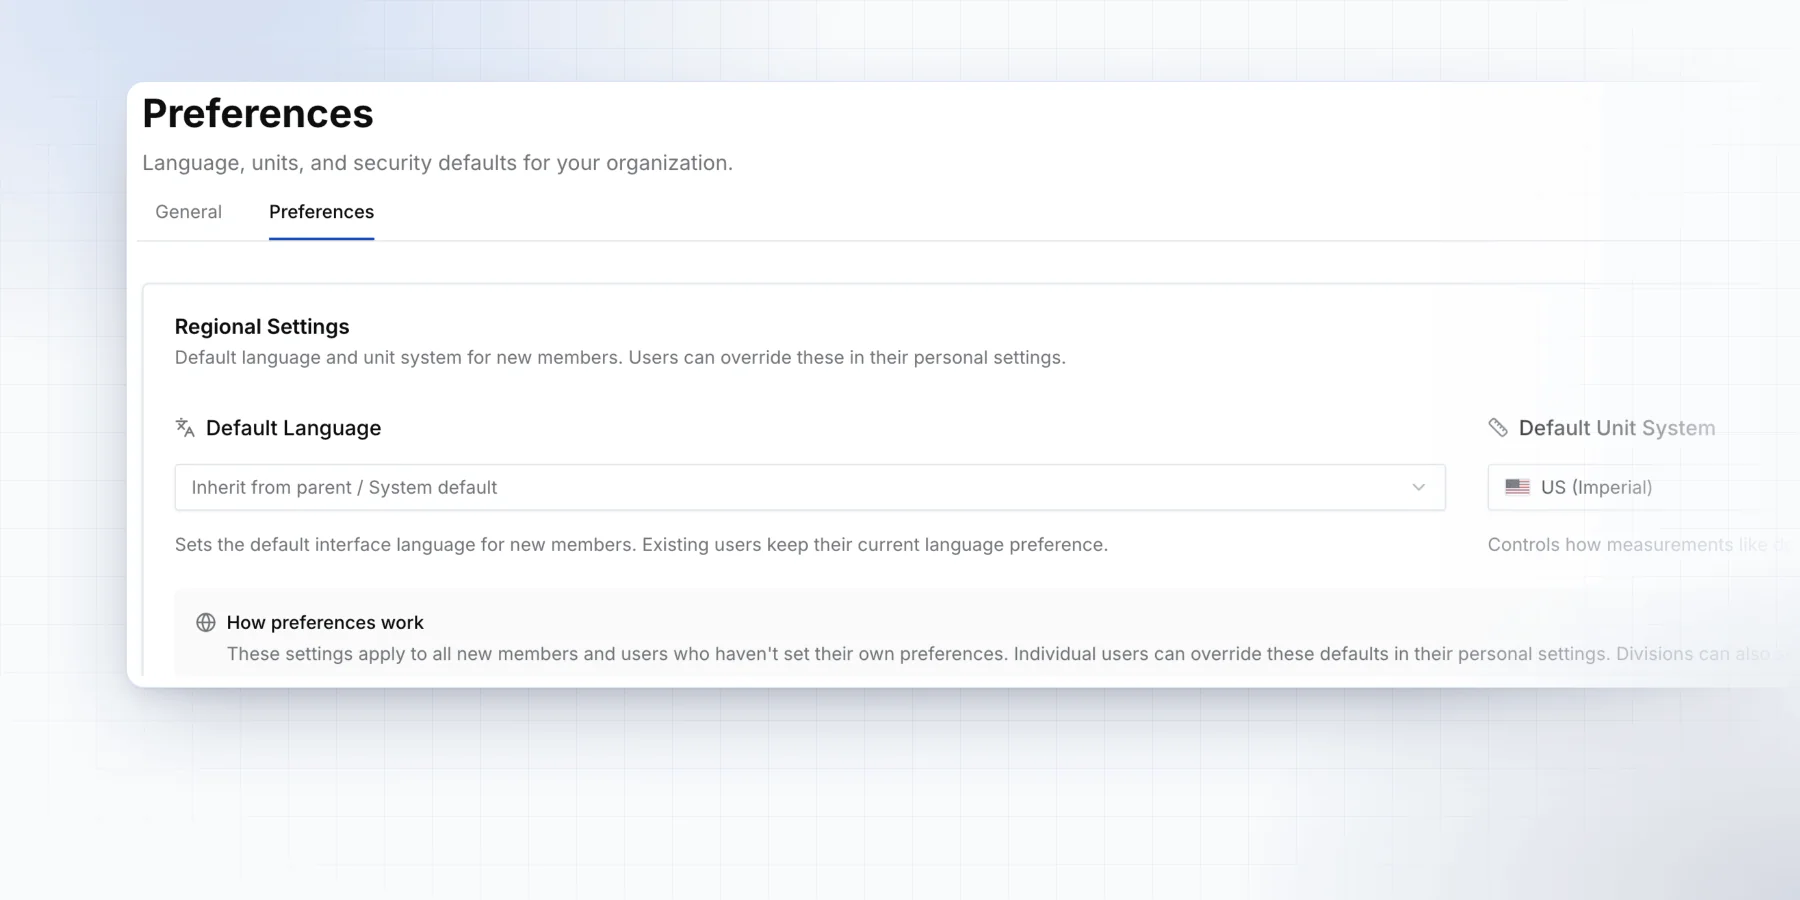Click the ruler icon beside Default Unit System
This screenshot has width=1800, height=900.
click(x=1498, y=428)
